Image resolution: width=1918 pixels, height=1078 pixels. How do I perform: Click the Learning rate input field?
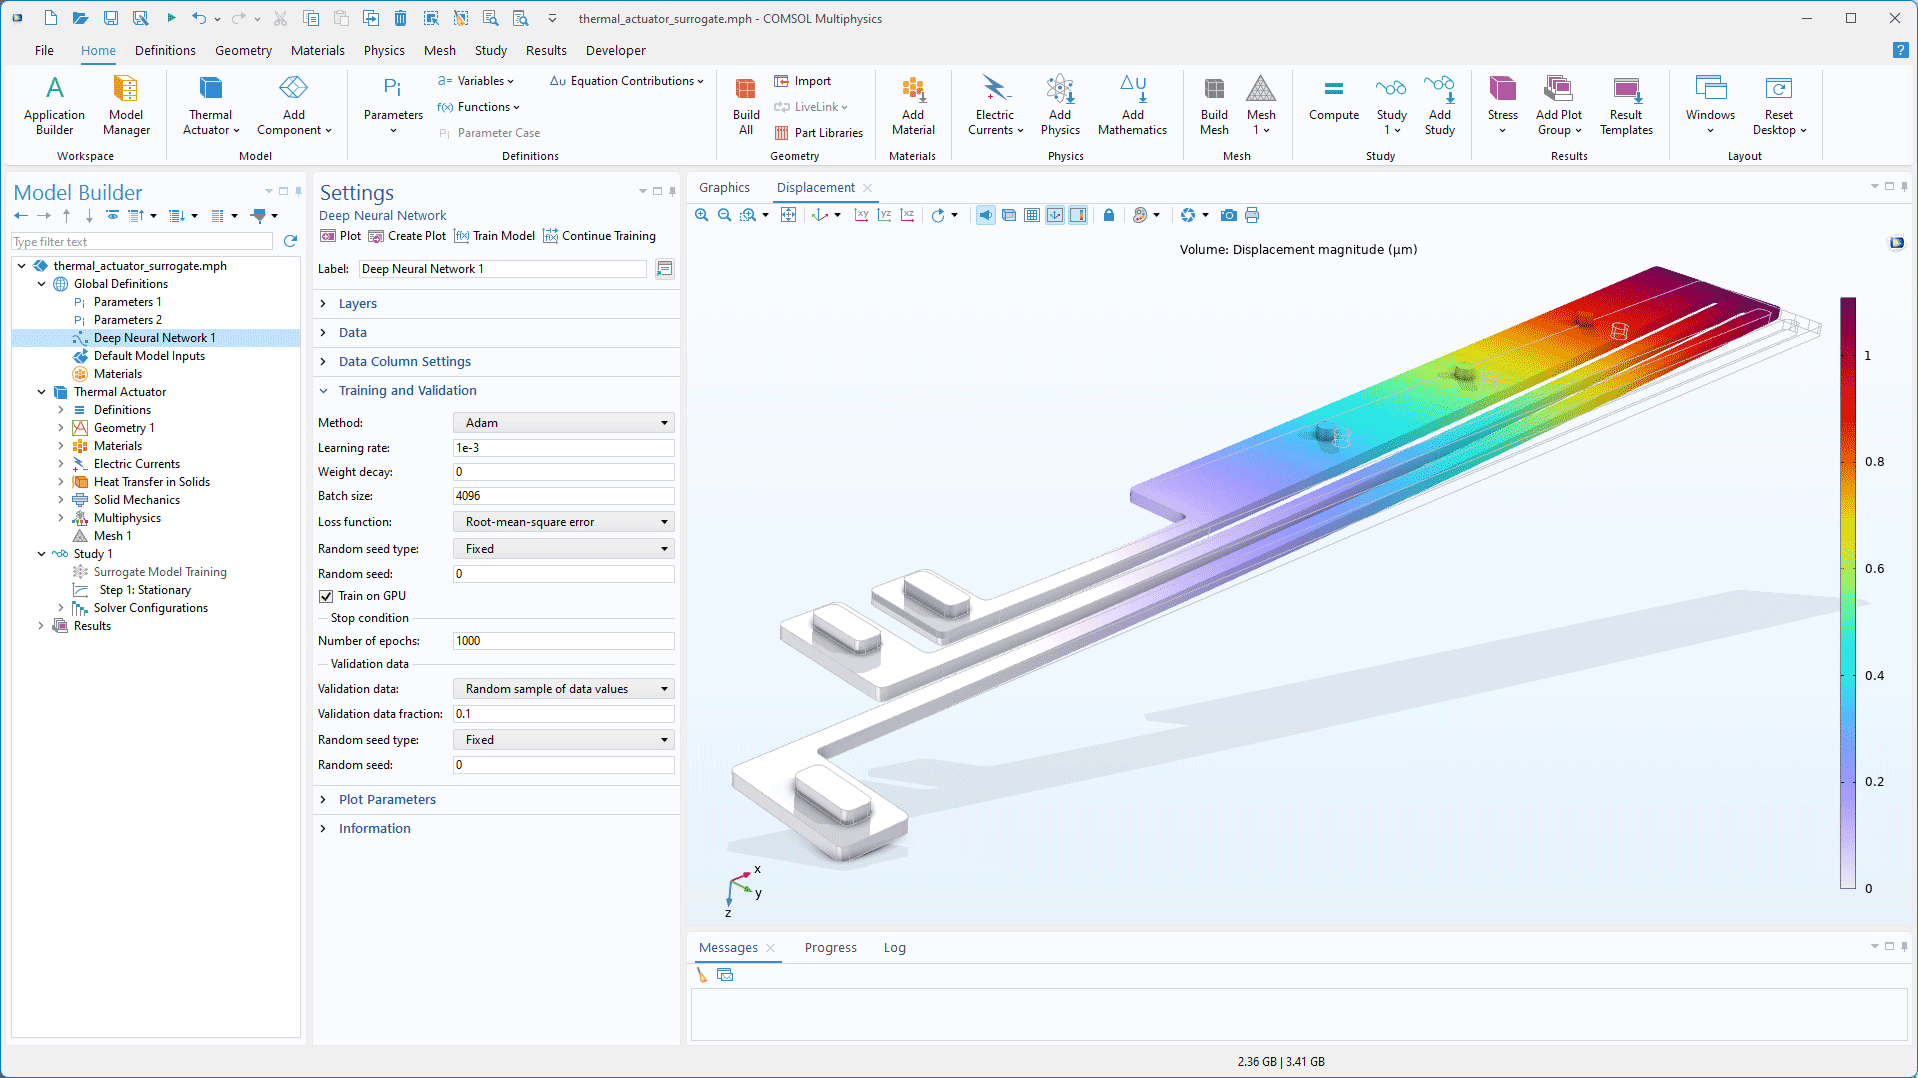[x=564, y=448]
